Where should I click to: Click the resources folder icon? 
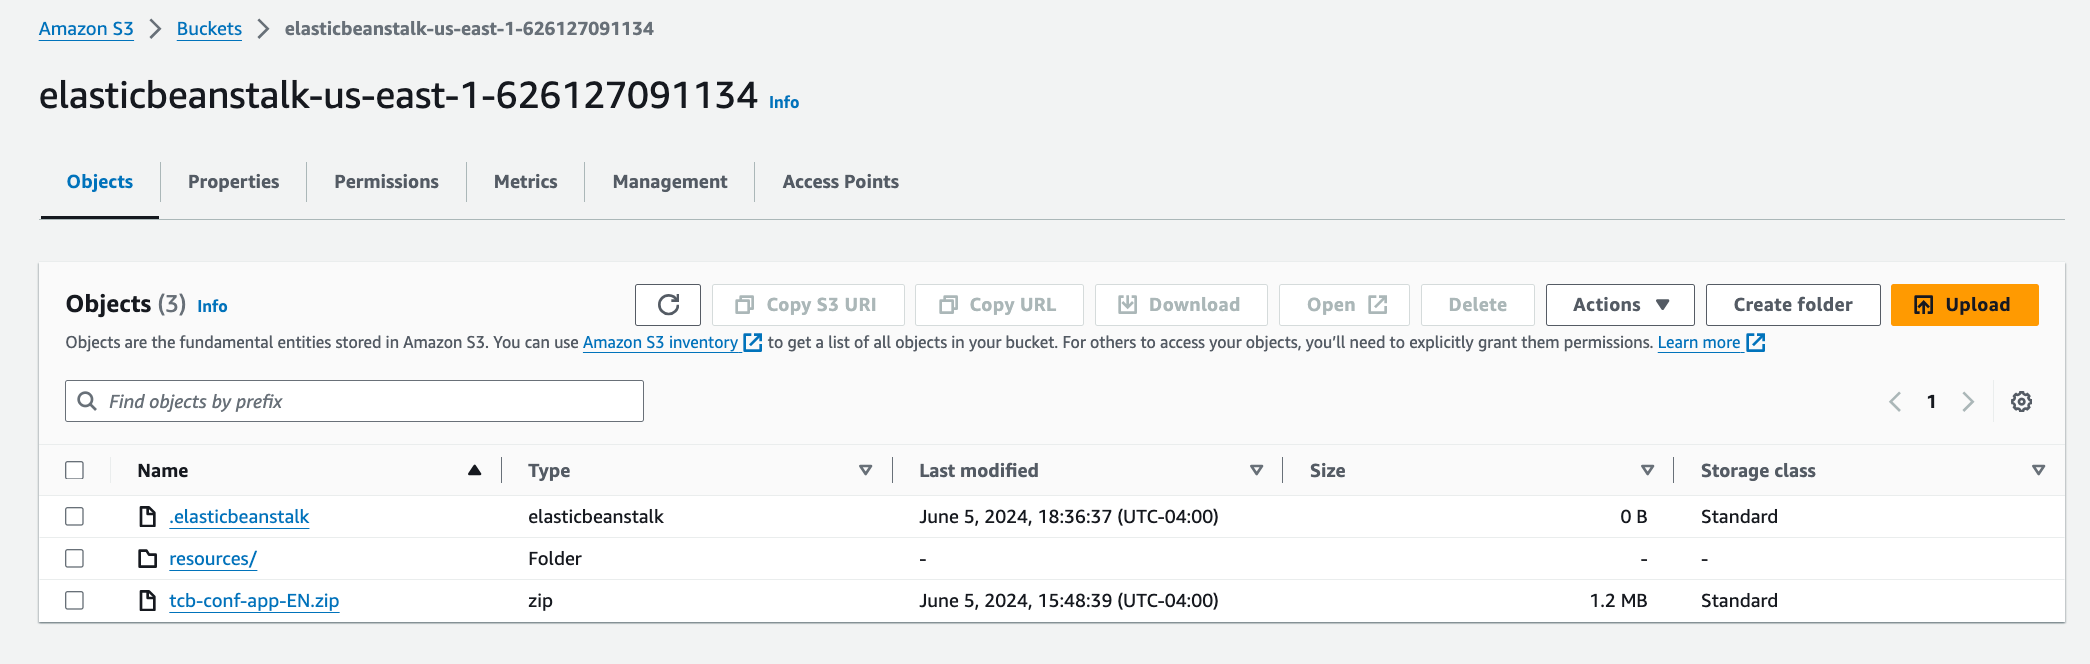click(148, 559)
